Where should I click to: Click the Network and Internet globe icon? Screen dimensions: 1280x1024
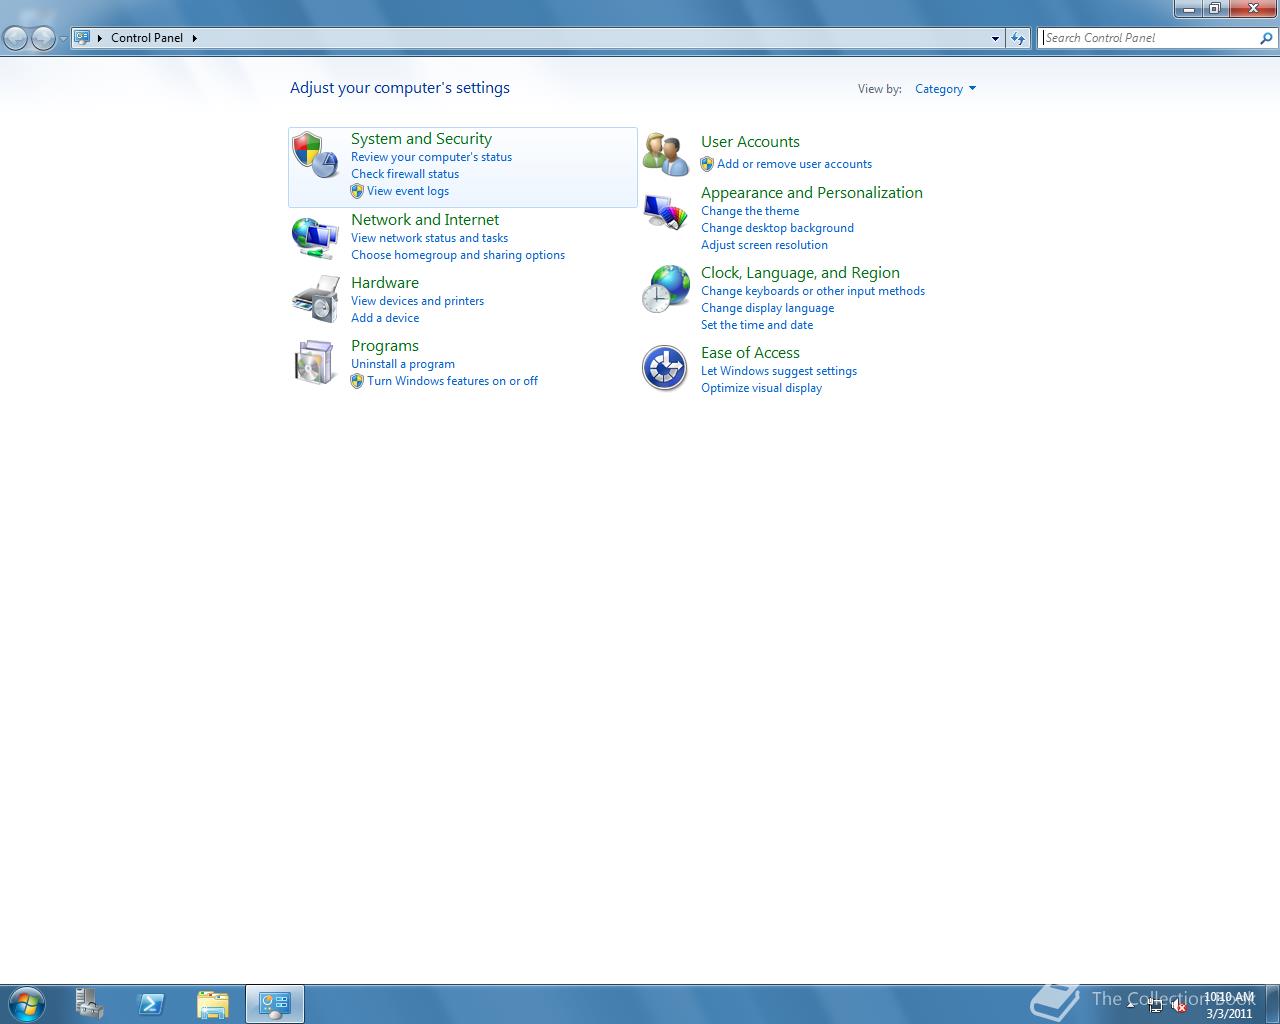point(315,237)
